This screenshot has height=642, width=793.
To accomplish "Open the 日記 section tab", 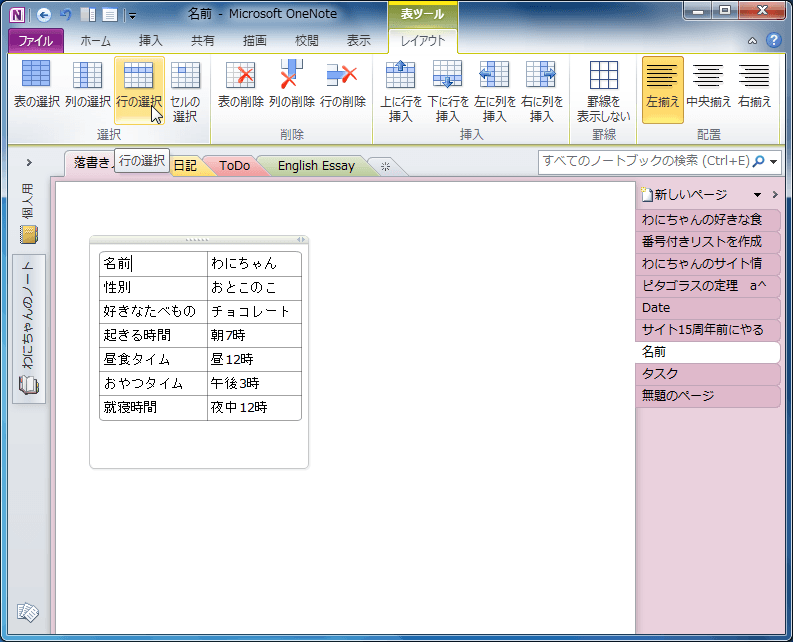I will pos(185,166).
